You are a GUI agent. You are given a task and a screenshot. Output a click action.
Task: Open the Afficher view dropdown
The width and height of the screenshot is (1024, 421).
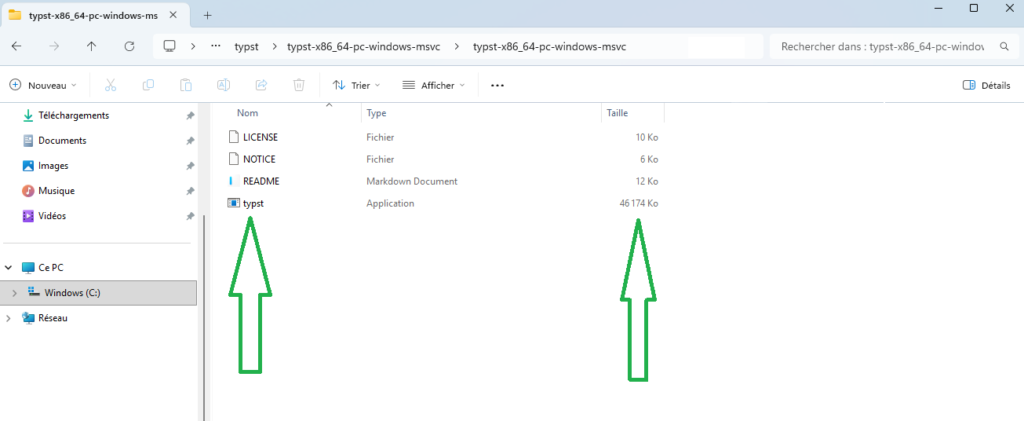click(x=433, y=86)
